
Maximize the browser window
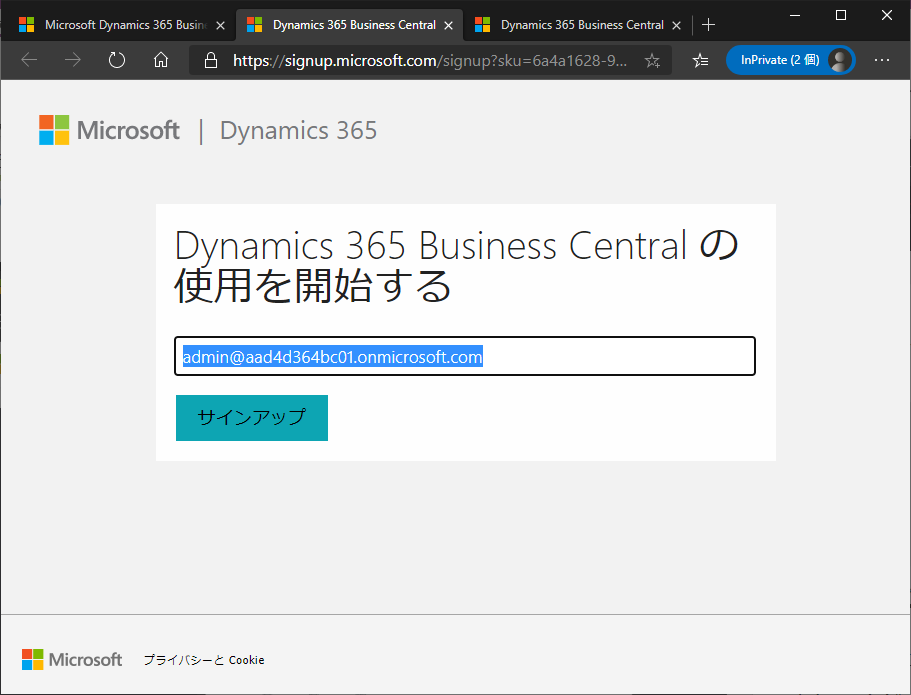click(x=841, y=15)
